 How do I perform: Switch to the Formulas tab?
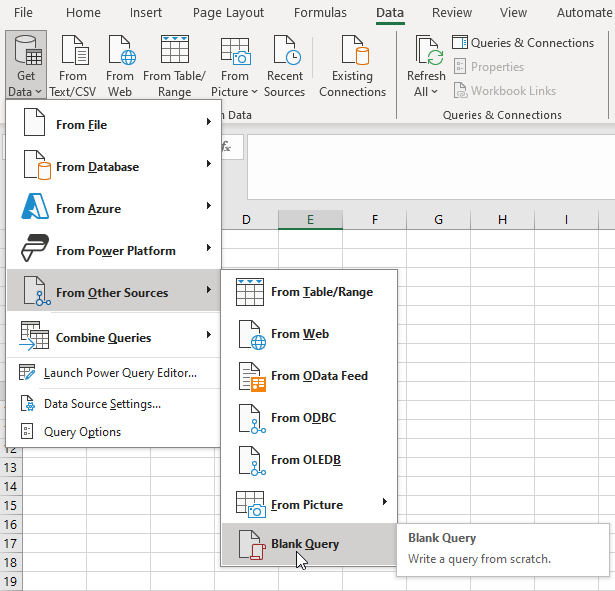(320, 13)
